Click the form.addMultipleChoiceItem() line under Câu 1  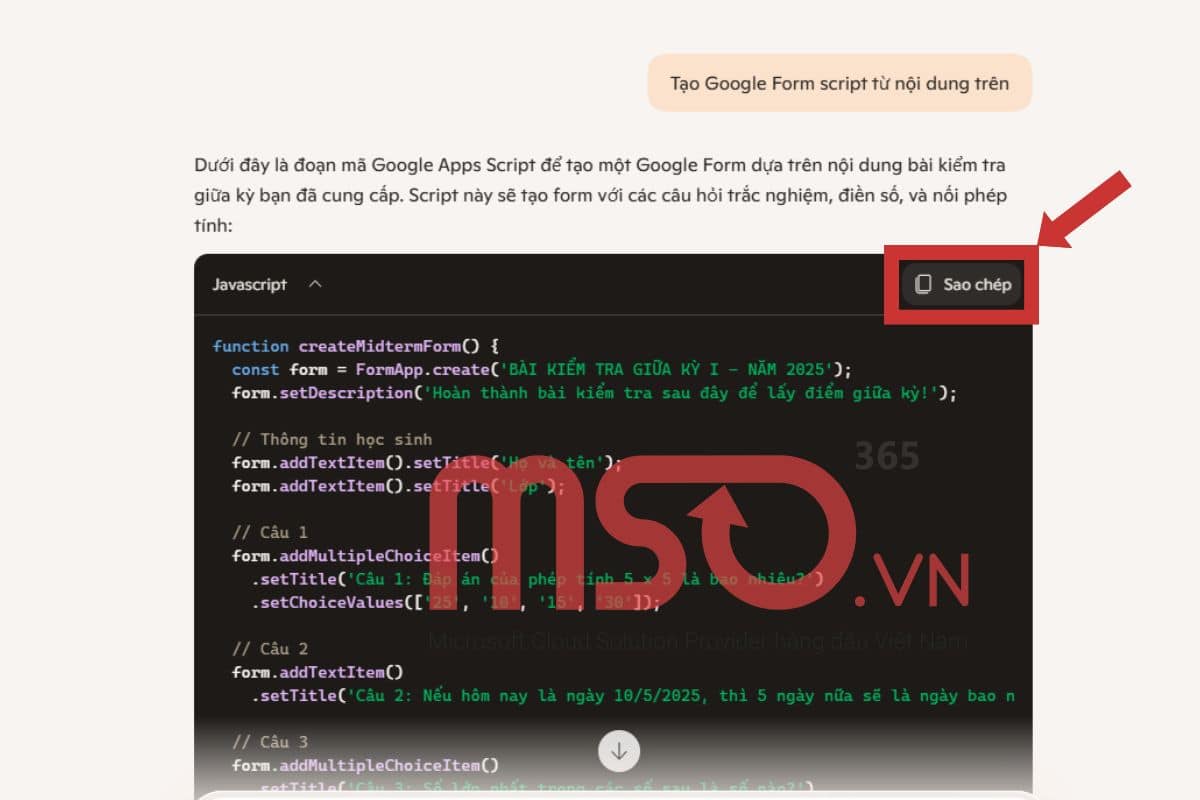pos(365,556)
